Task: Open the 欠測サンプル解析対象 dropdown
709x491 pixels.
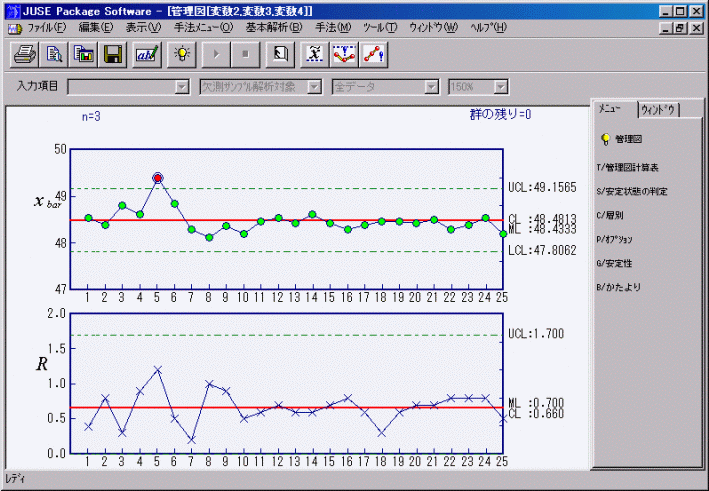Action: pos(314,87)
